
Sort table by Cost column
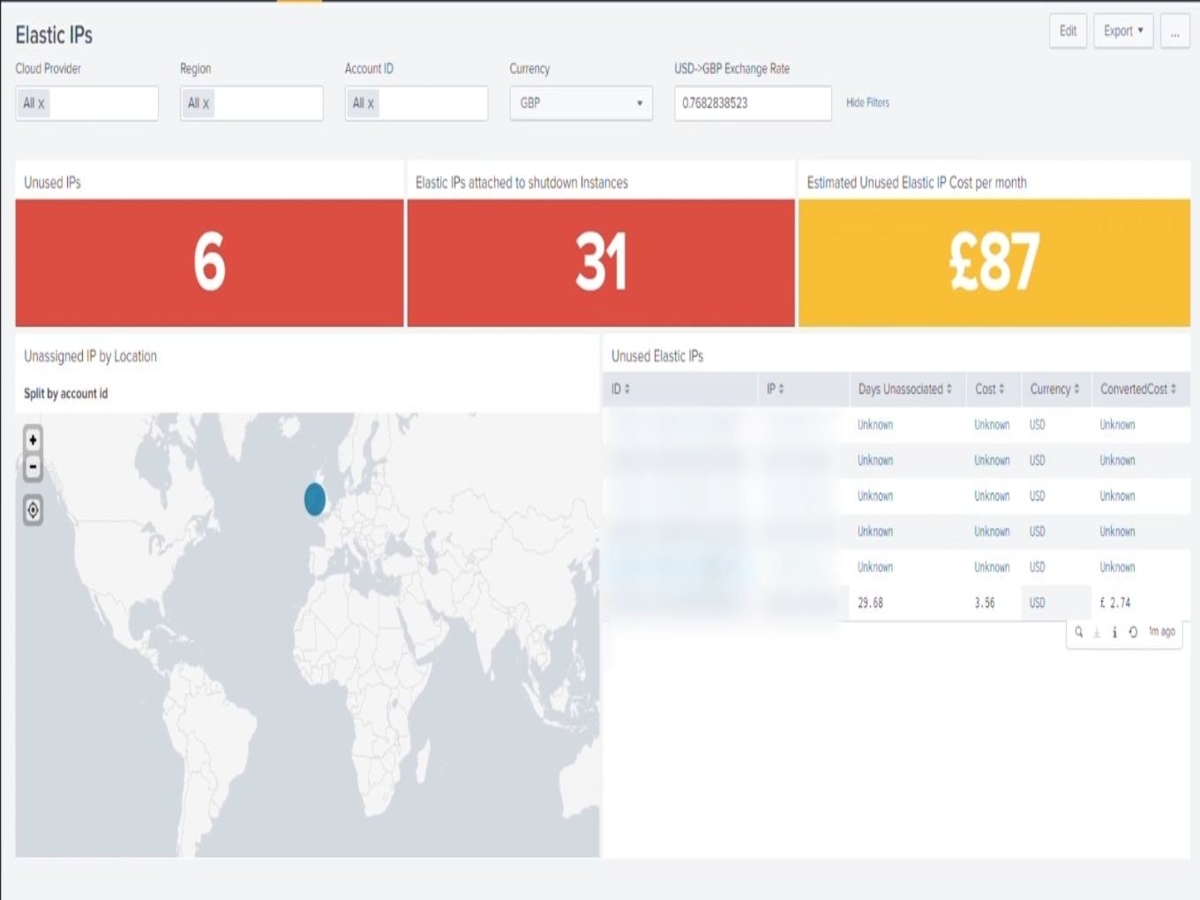[990, 389]
